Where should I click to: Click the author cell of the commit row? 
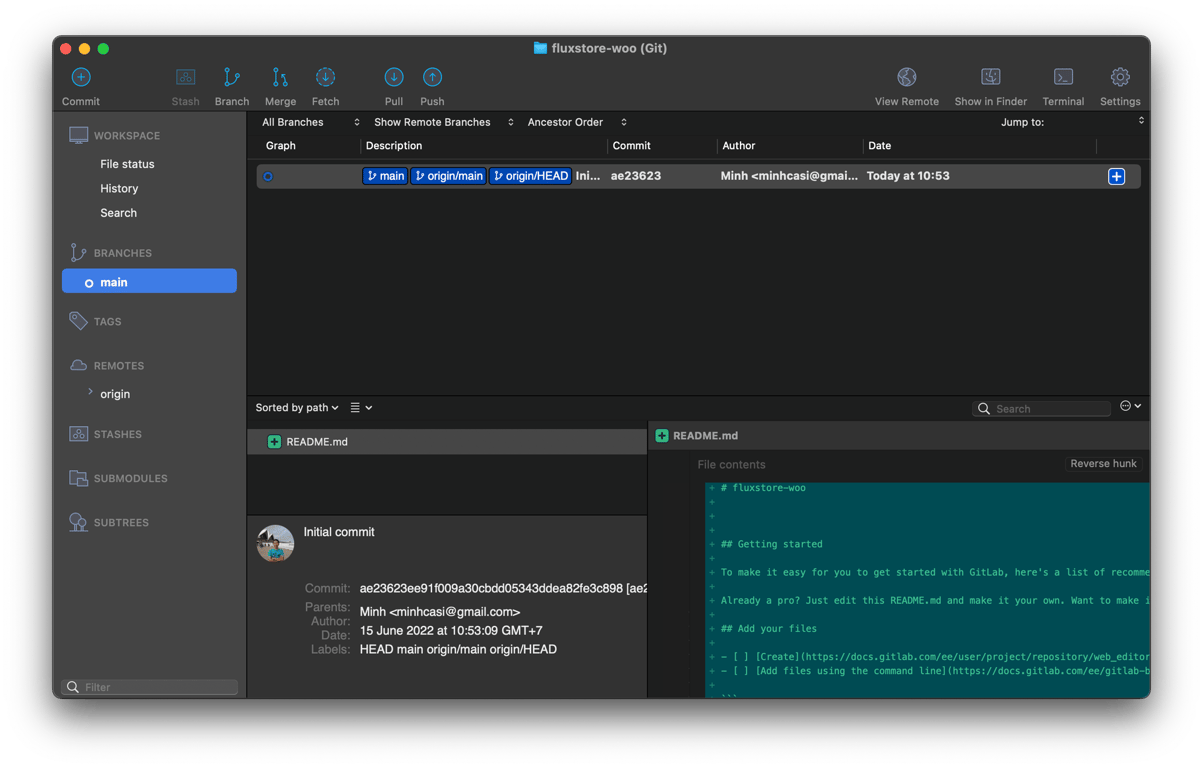pos(789,176)
